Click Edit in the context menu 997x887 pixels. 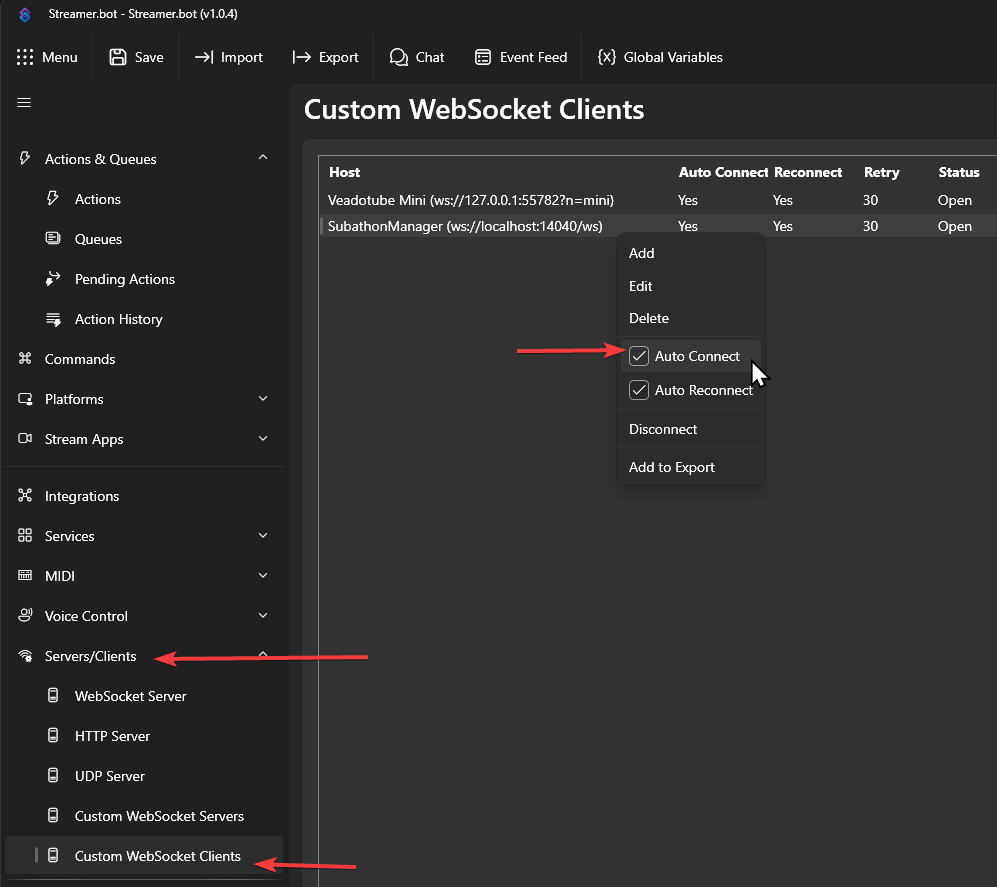pyautogui.click(x=641, y=286)
